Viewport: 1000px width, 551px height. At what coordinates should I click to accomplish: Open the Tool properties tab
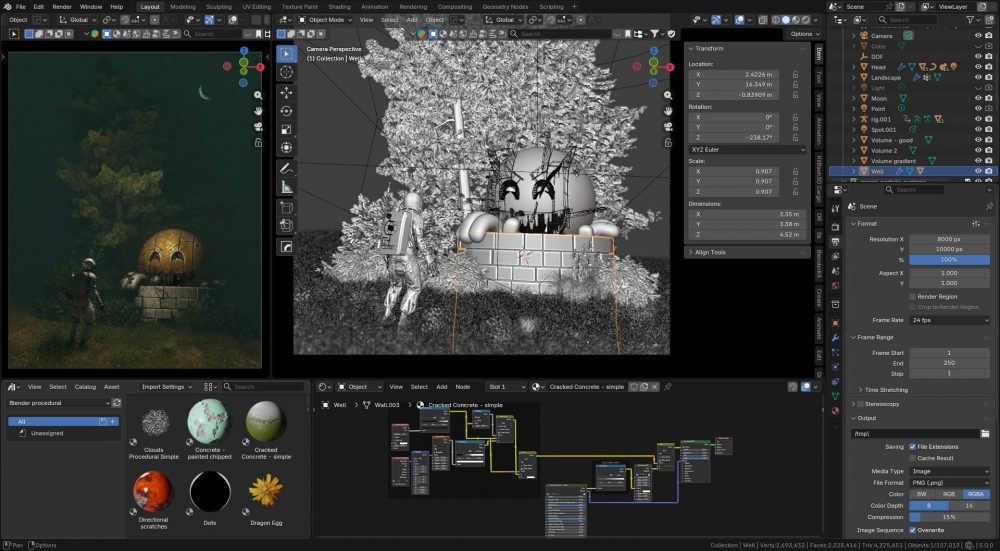click(x=835, y=209)
